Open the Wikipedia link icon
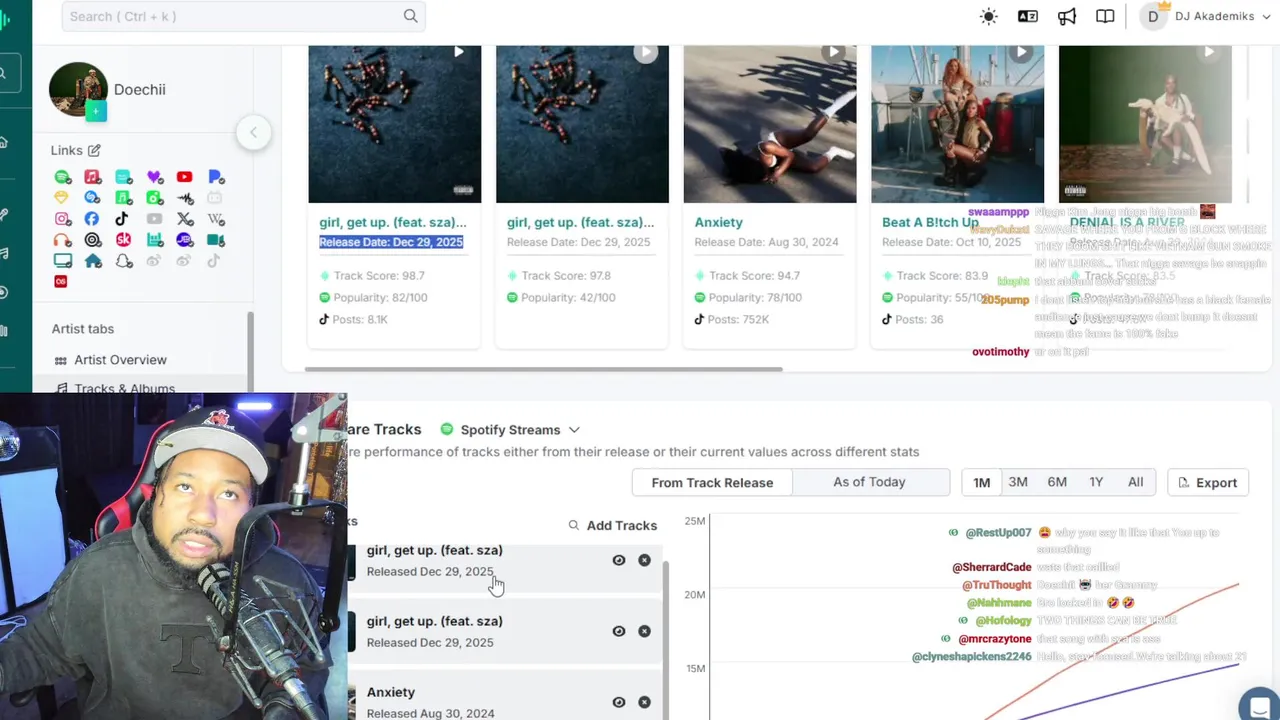The image size is (1280, 720). click(x=215, y=219)
